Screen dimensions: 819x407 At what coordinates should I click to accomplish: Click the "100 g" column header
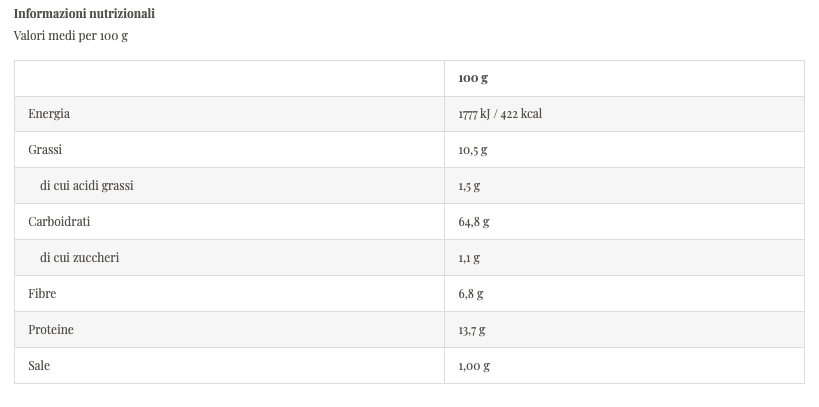pos(473,78)
